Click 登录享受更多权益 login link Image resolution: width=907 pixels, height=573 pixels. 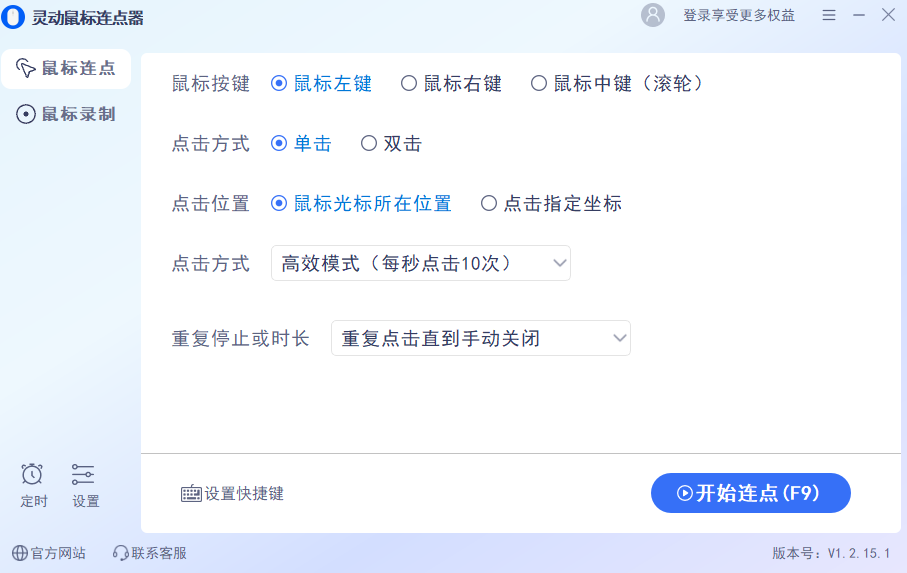coord(739,15)
